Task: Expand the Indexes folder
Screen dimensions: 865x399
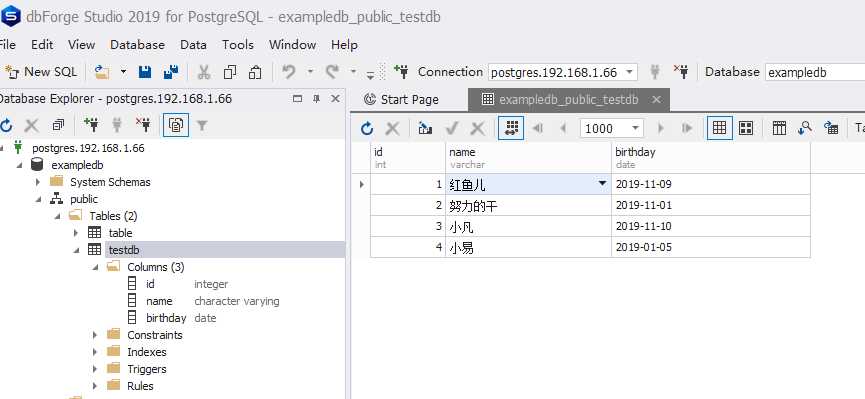Action: pyautogui.click(x=95, y=352)
